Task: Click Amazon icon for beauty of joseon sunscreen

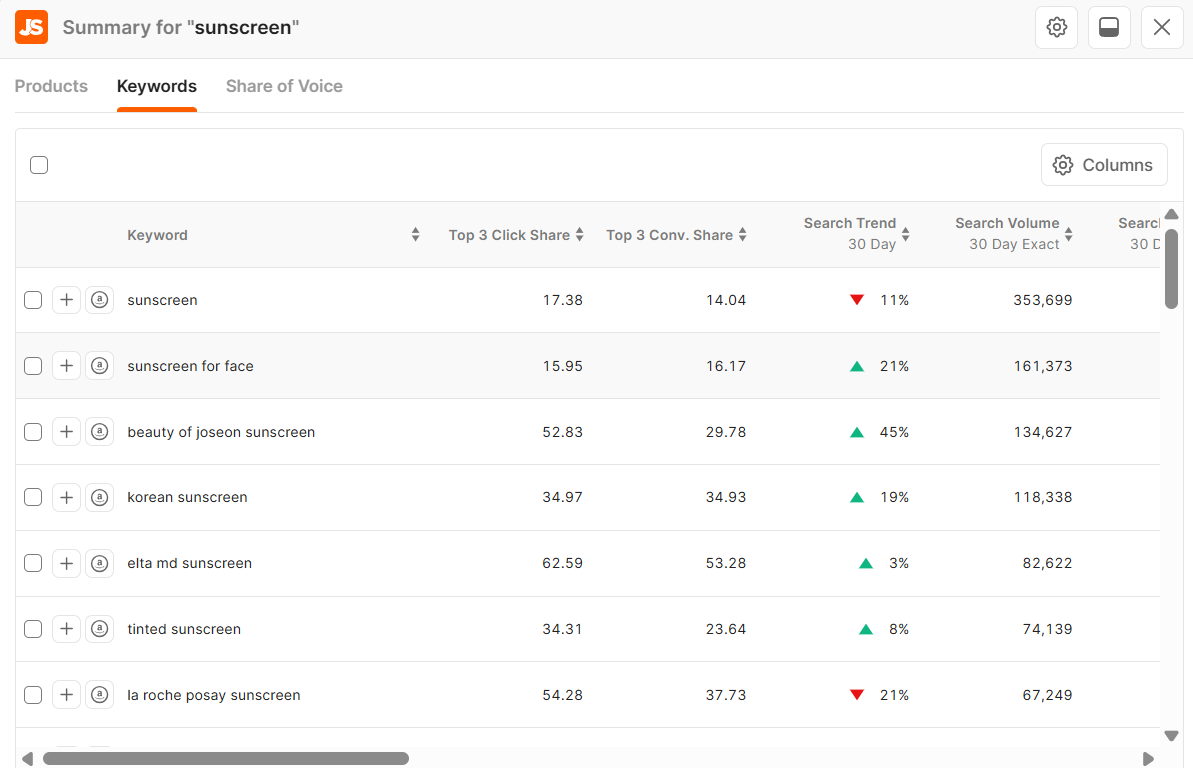Action: (99, 432)
